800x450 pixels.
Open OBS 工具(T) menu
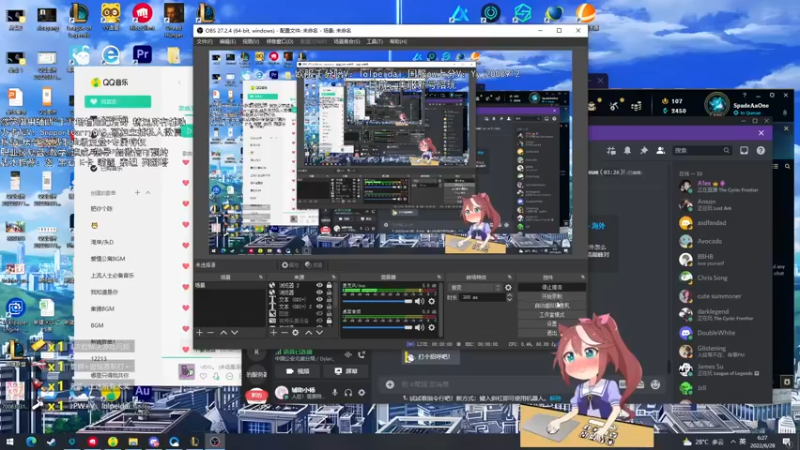pyautogui.click(x=374, y=41)
